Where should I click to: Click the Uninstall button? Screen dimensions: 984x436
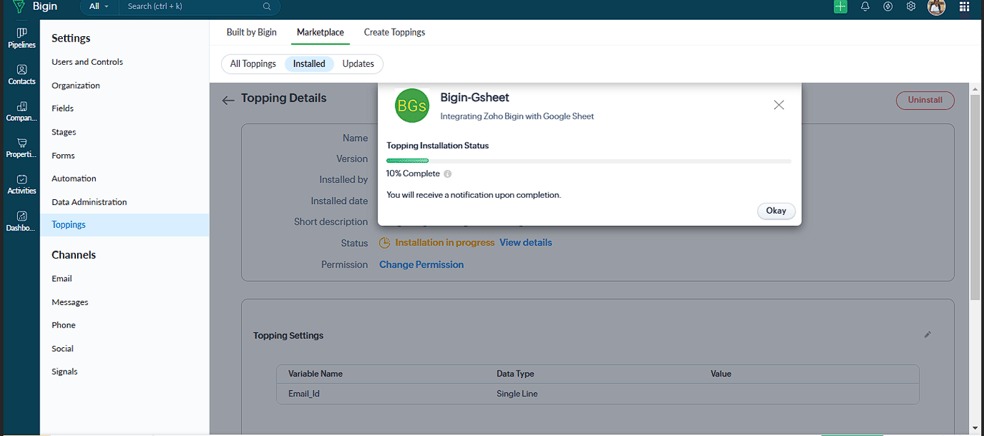point(925,100)
